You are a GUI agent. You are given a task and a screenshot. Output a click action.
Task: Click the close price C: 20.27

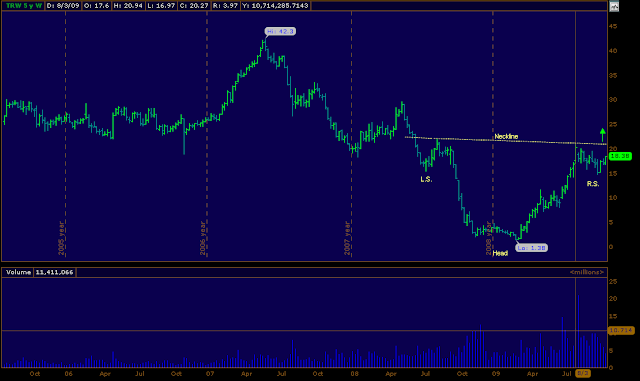(194, 6)
